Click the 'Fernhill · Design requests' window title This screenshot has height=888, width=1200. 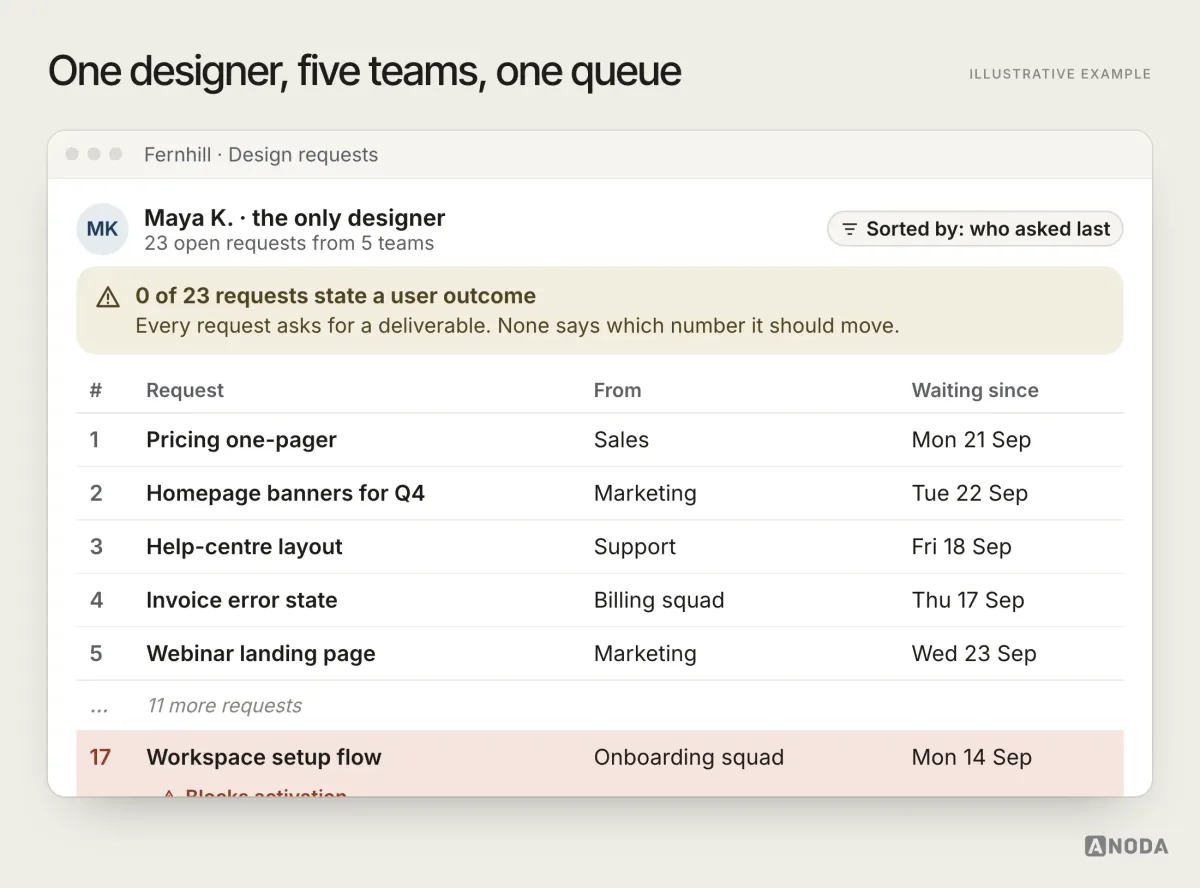click(261, 155)
